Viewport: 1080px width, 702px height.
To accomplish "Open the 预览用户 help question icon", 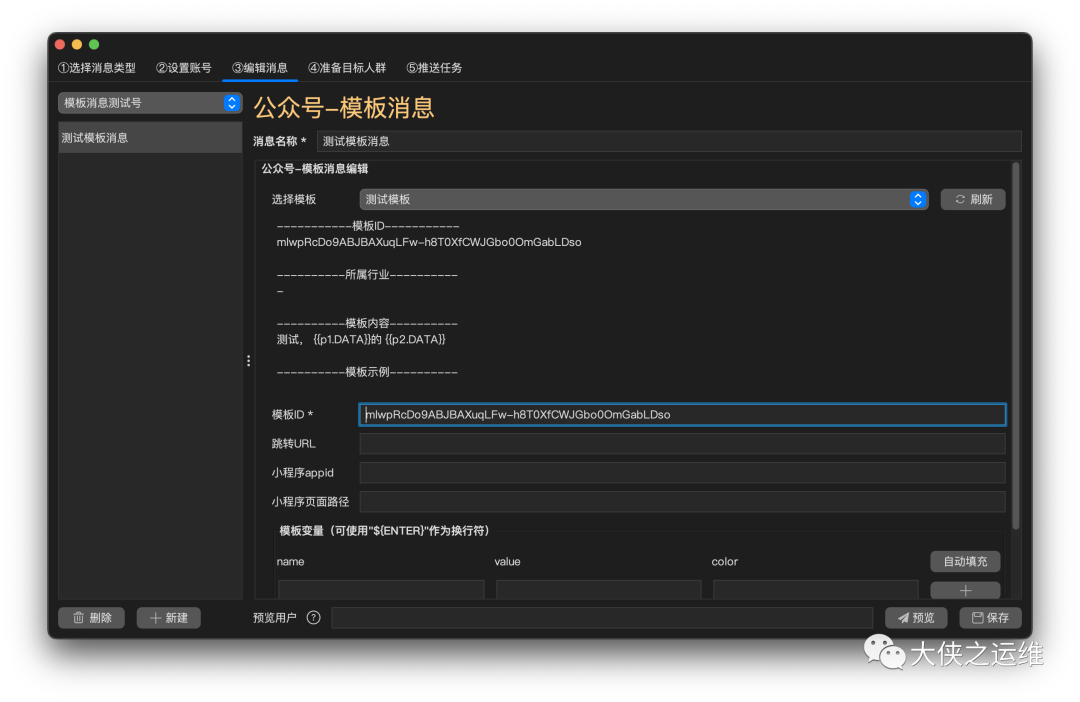I will (313, 617).
